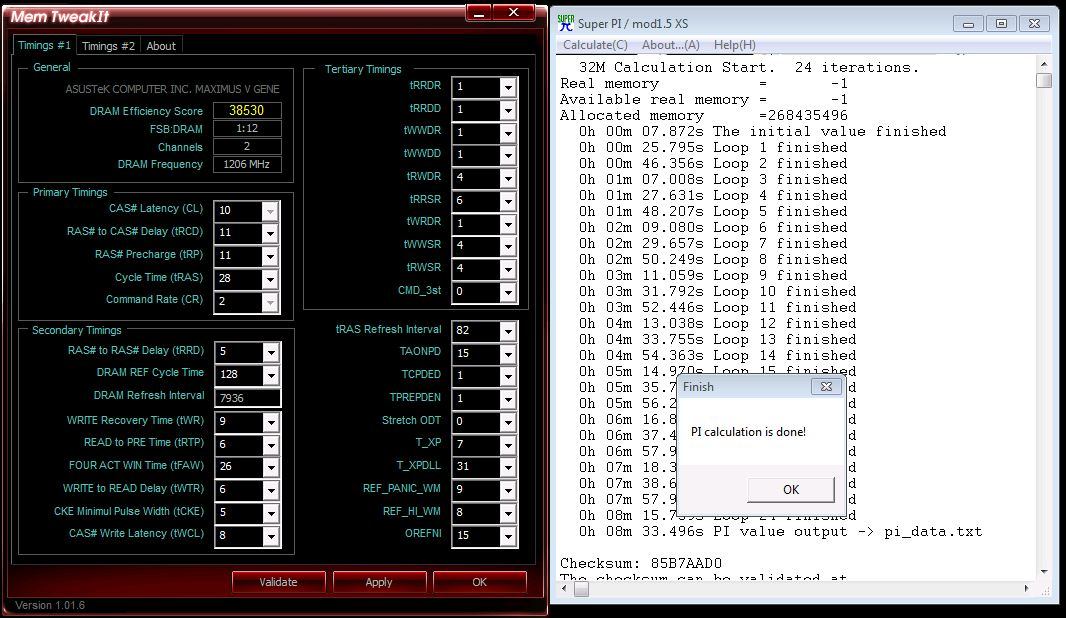Click OK button in Mem TweakIt
Viewport: 1066px width, 618px height.
pyautogui.click(x=479, y=582)
